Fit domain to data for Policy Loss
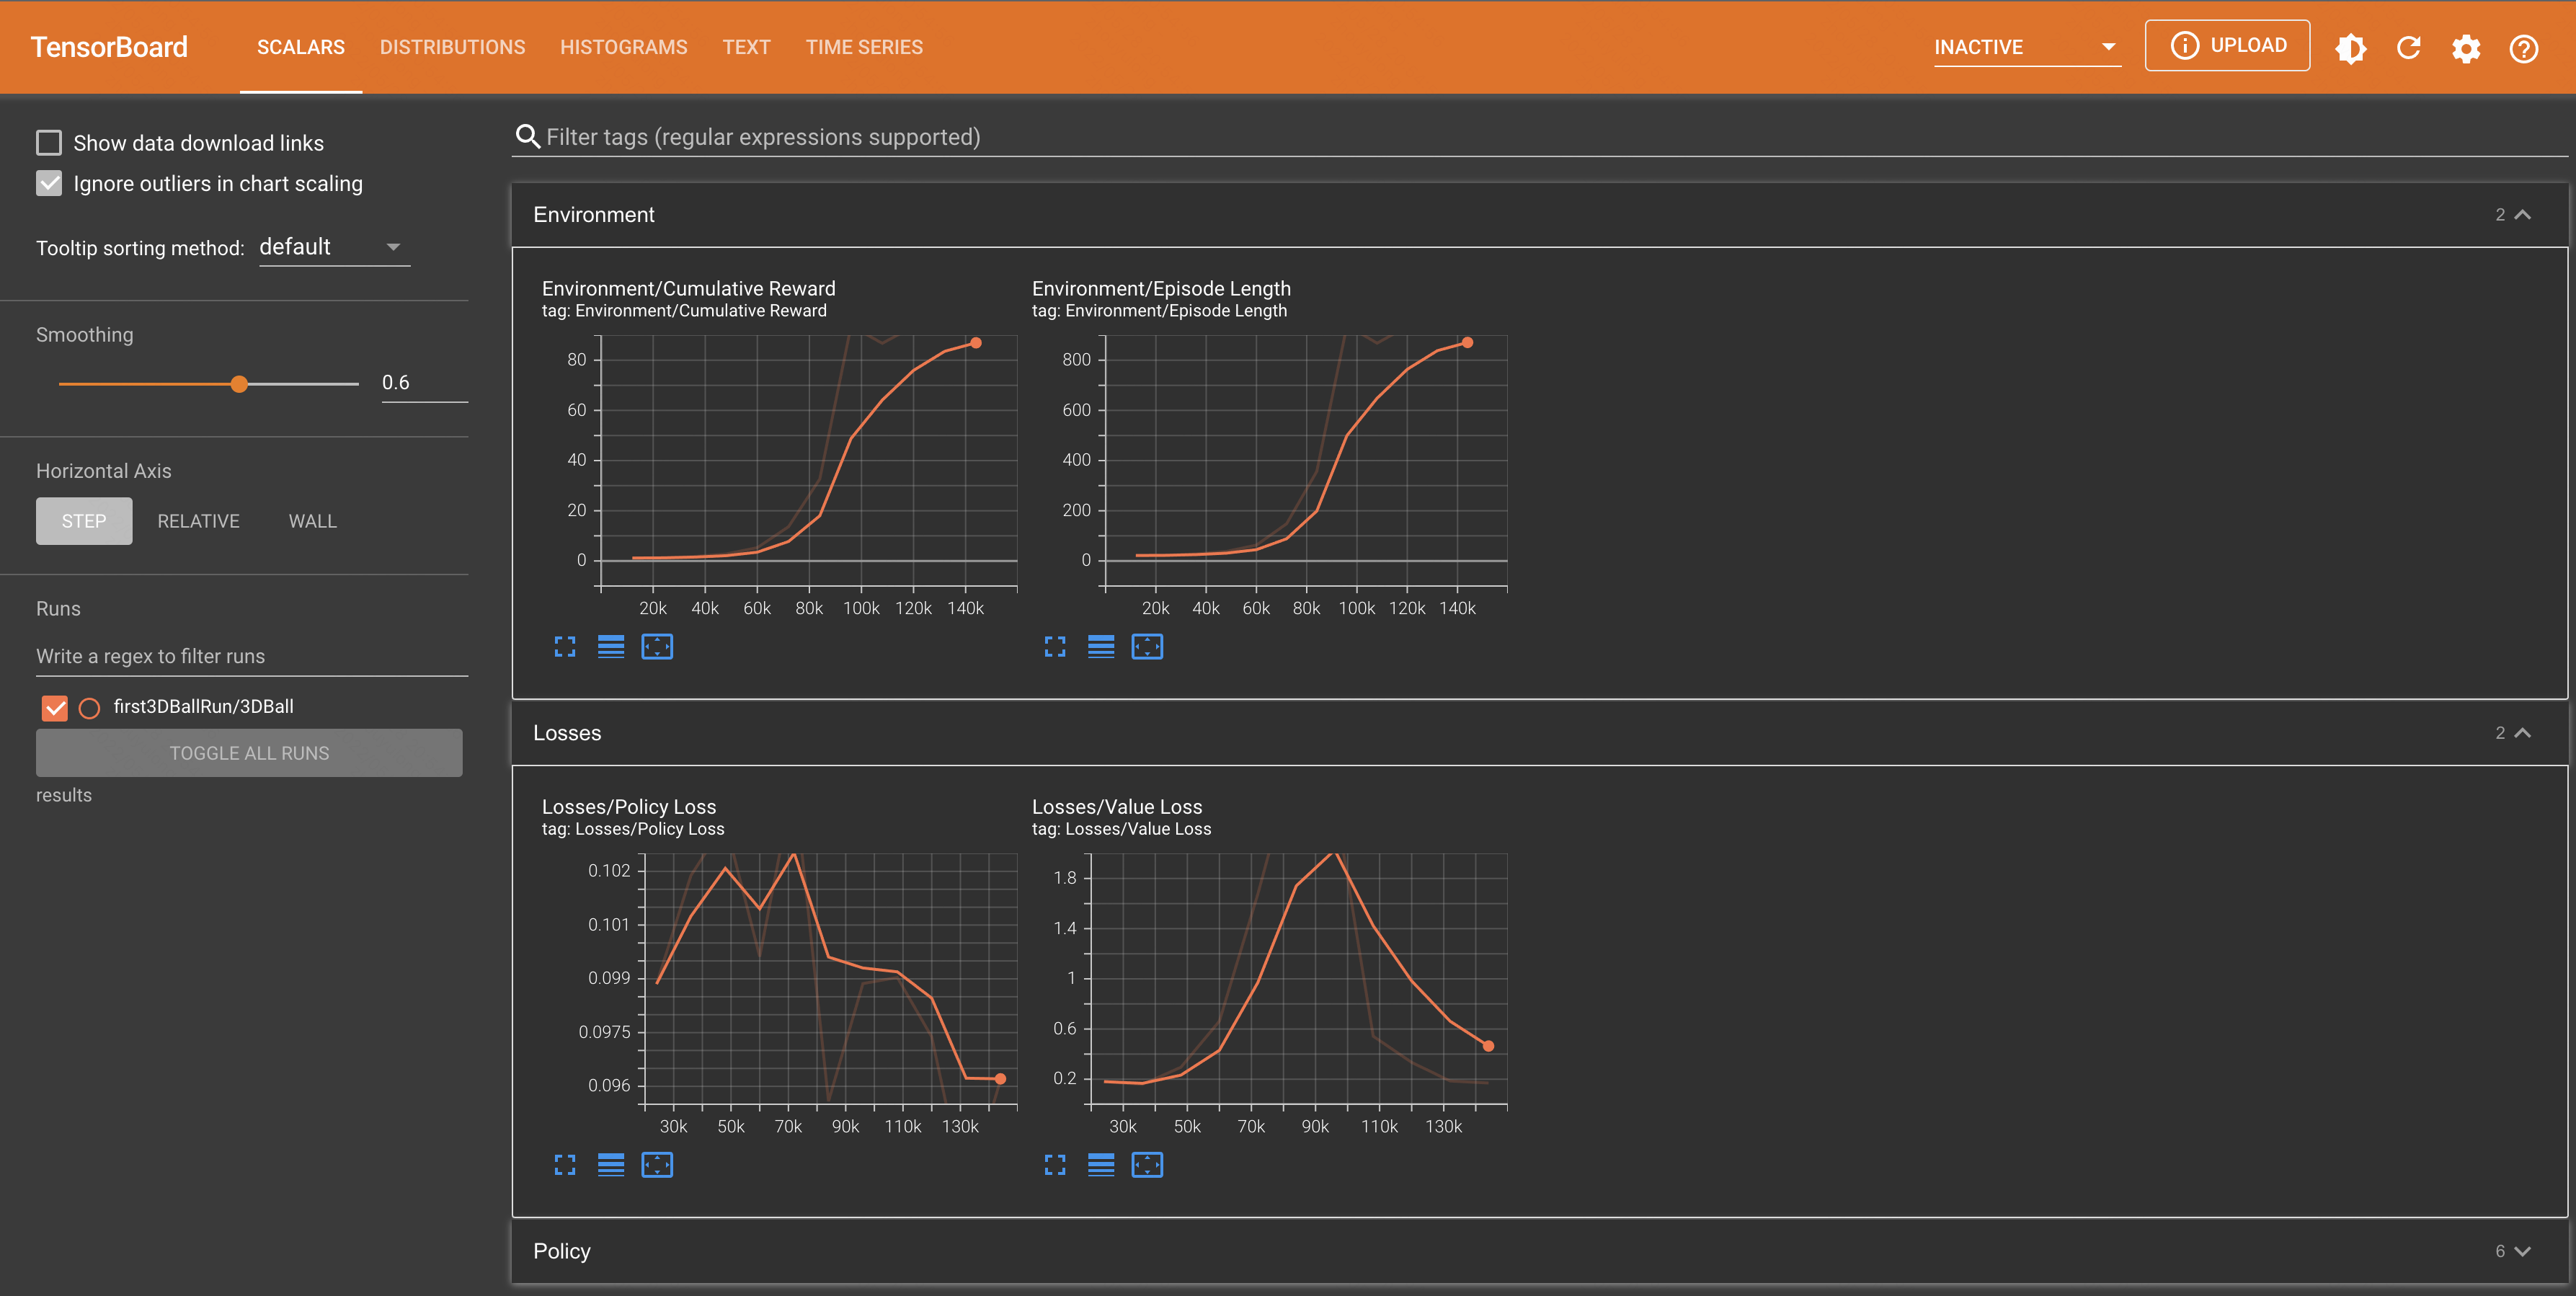2576x1296 pixels. (x=657, y=1165)
